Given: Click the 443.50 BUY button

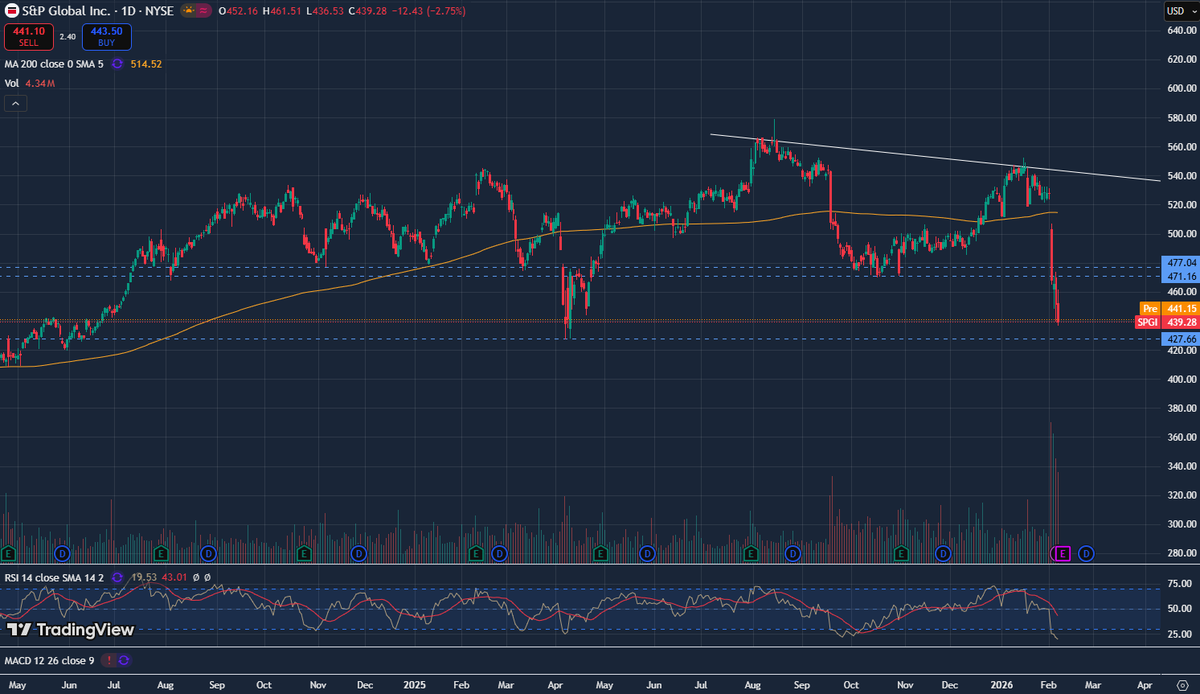Looking at the screenshot, I should tap(108, 37).
